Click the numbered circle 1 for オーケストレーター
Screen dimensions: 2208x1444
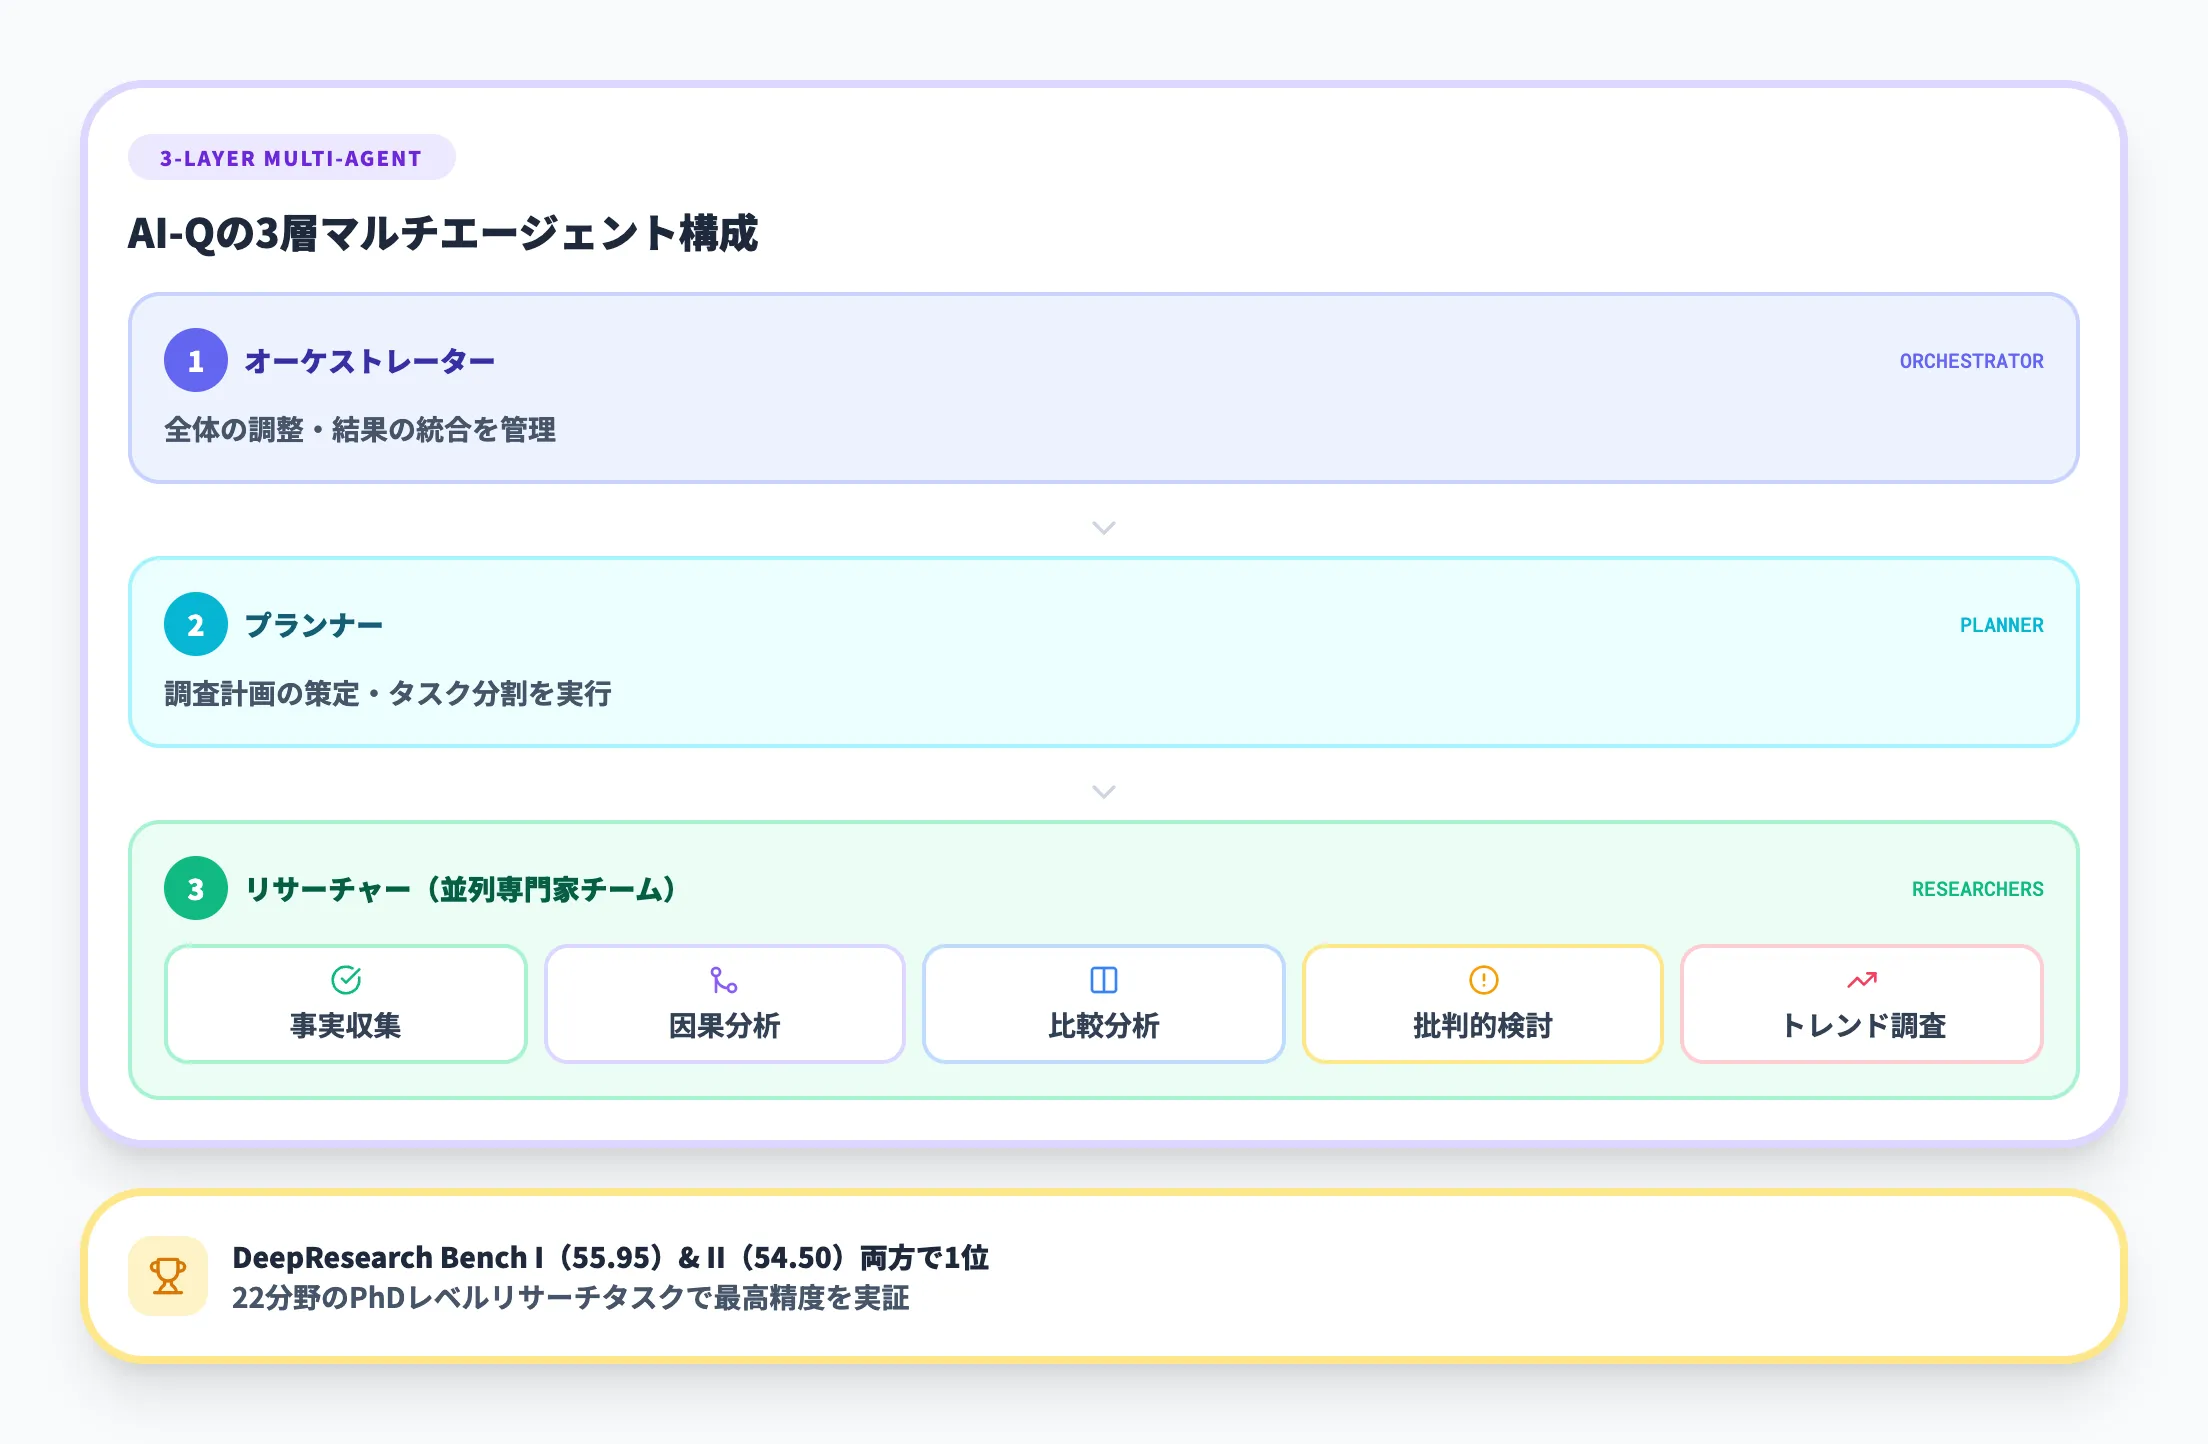coord(195,360)
